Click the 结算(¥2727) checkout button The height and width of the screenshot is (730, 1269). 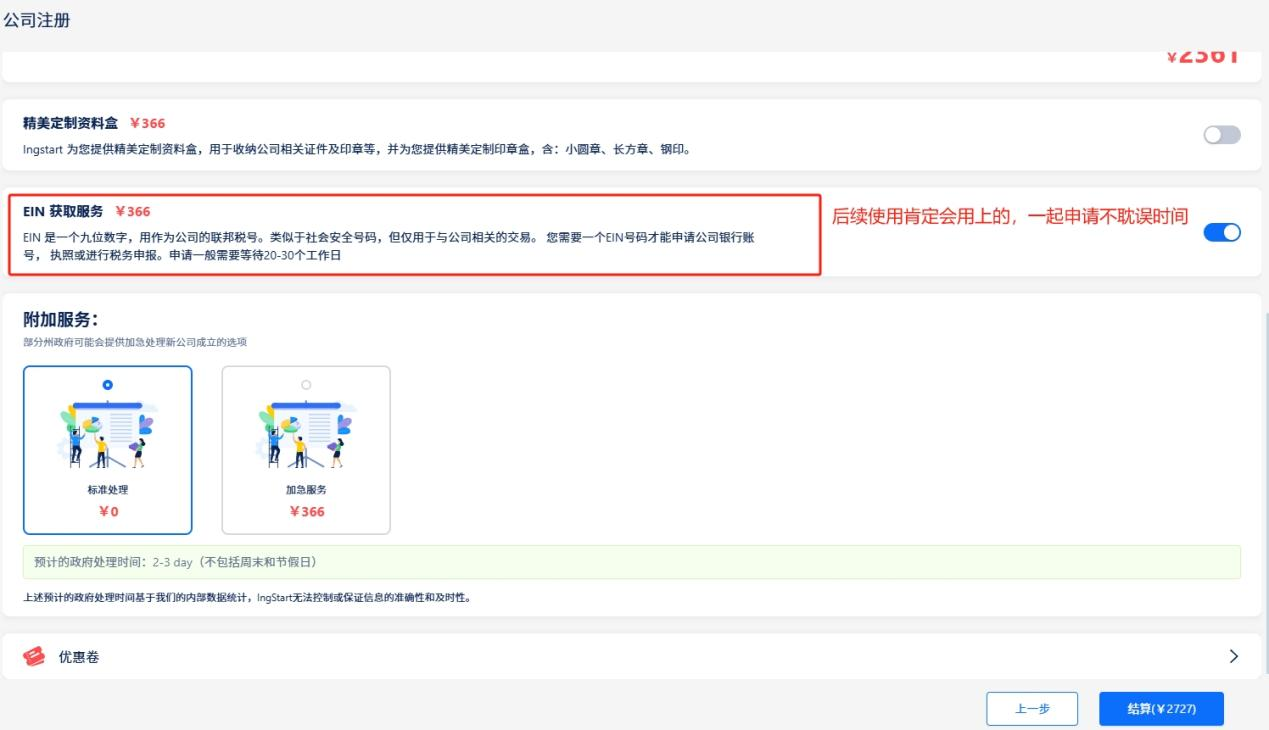1163,708
